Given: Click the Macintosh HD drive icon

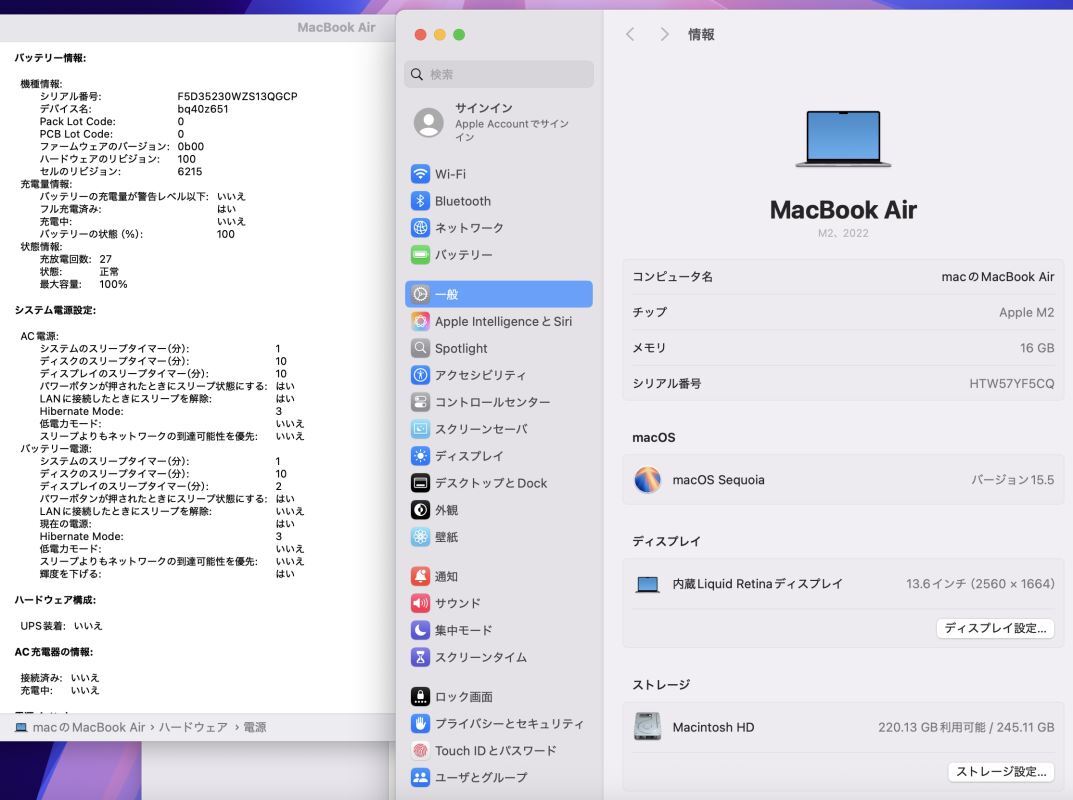Looking at the screenshot, I should tap(647, 727).
